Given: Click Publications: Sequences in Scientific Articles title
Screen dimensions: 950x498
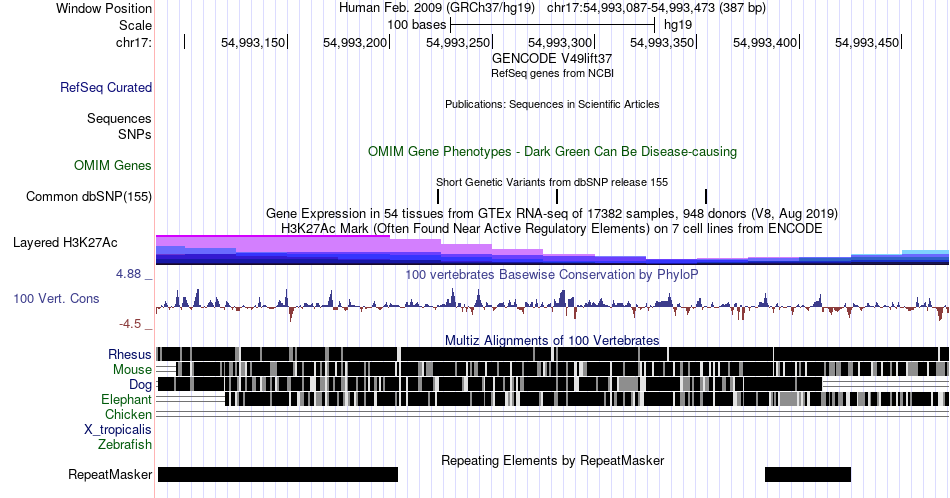Looking at the screenshot, I should [552, 104].
